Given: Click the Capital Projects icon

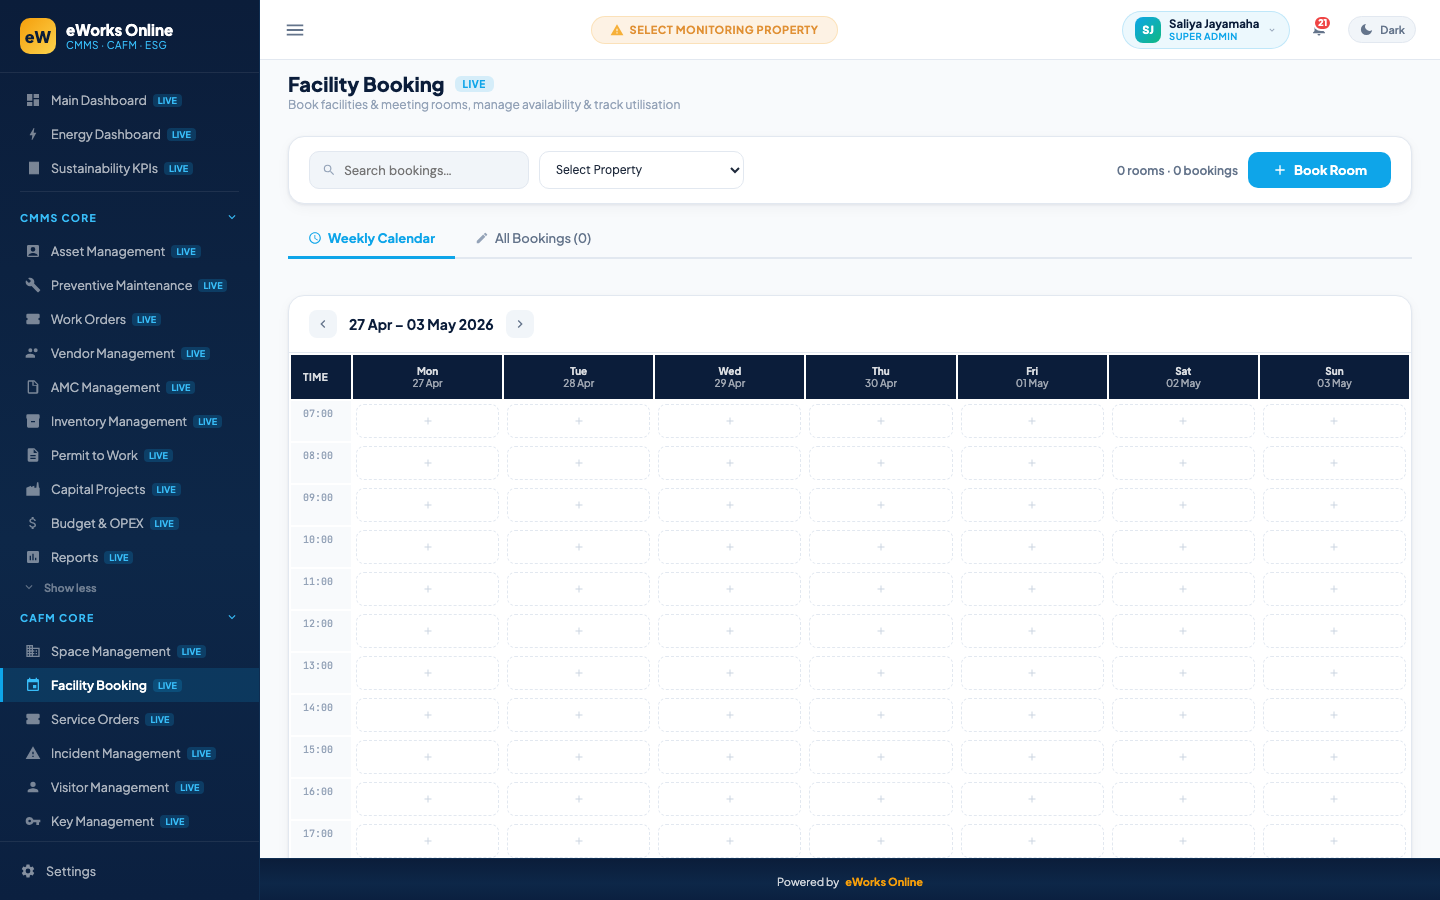Looking at the screenshot, I should click(33, 489).
